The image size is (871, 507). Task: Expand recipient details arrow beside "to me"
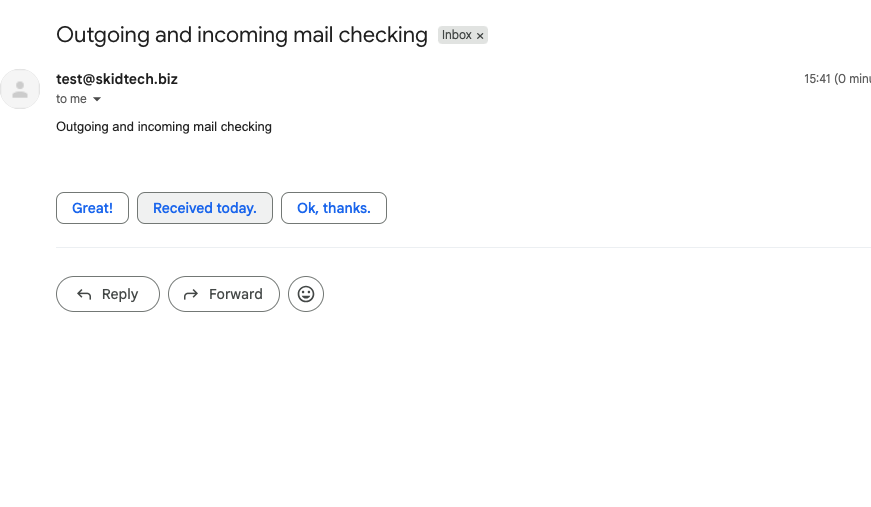[x=97, y=100]
